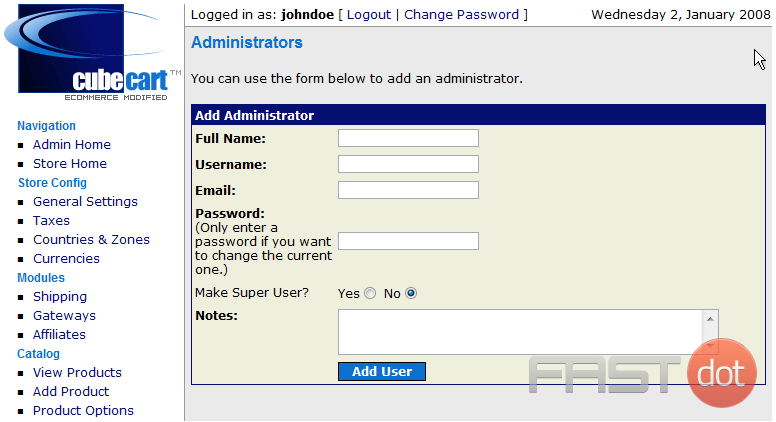Open the Taxes settings page
Screen dimensions: 776x422
click(x=51, y=221)
